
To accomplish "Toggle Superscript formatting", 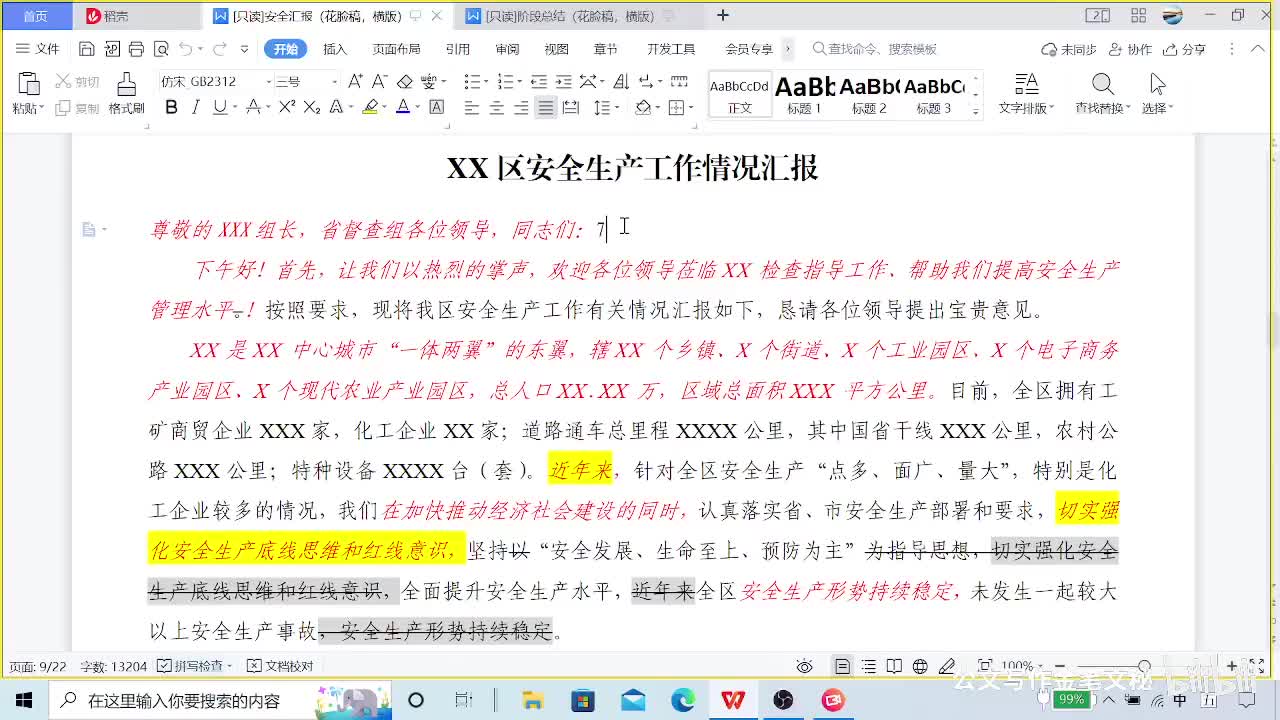I will (x=286, y=108).
